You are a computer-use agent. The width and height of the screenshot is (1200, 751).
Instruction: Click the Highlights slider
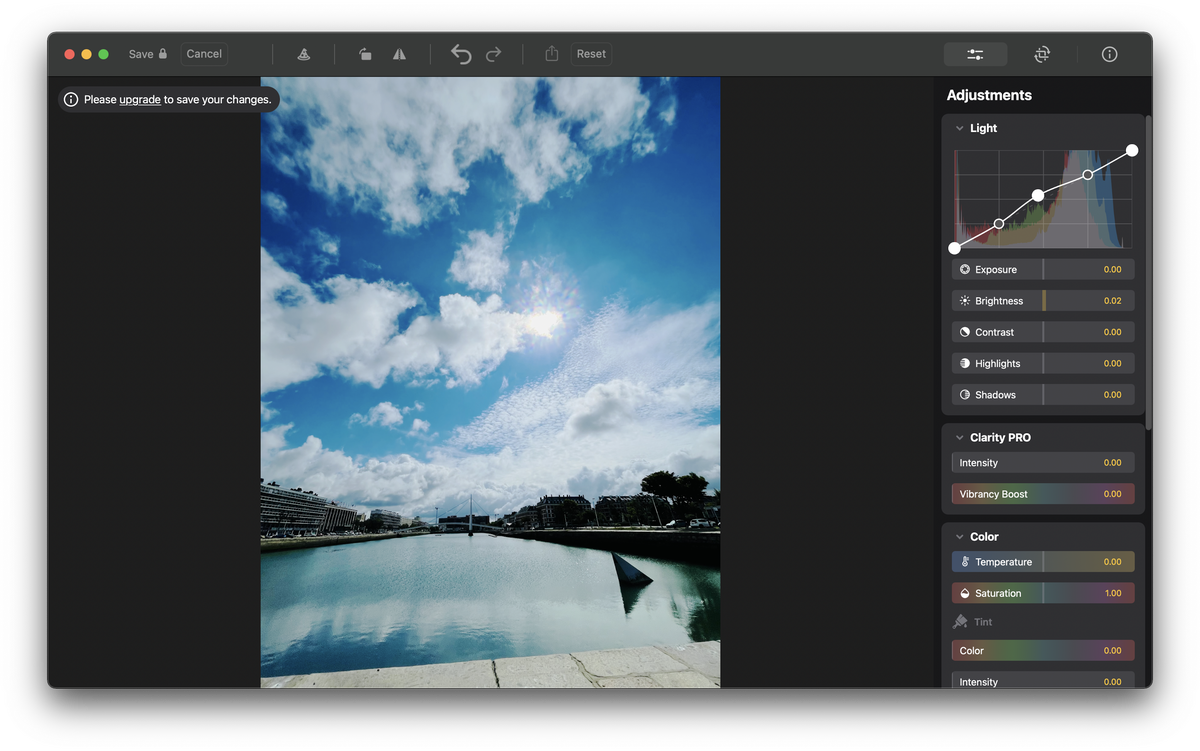coord(1043,363)
